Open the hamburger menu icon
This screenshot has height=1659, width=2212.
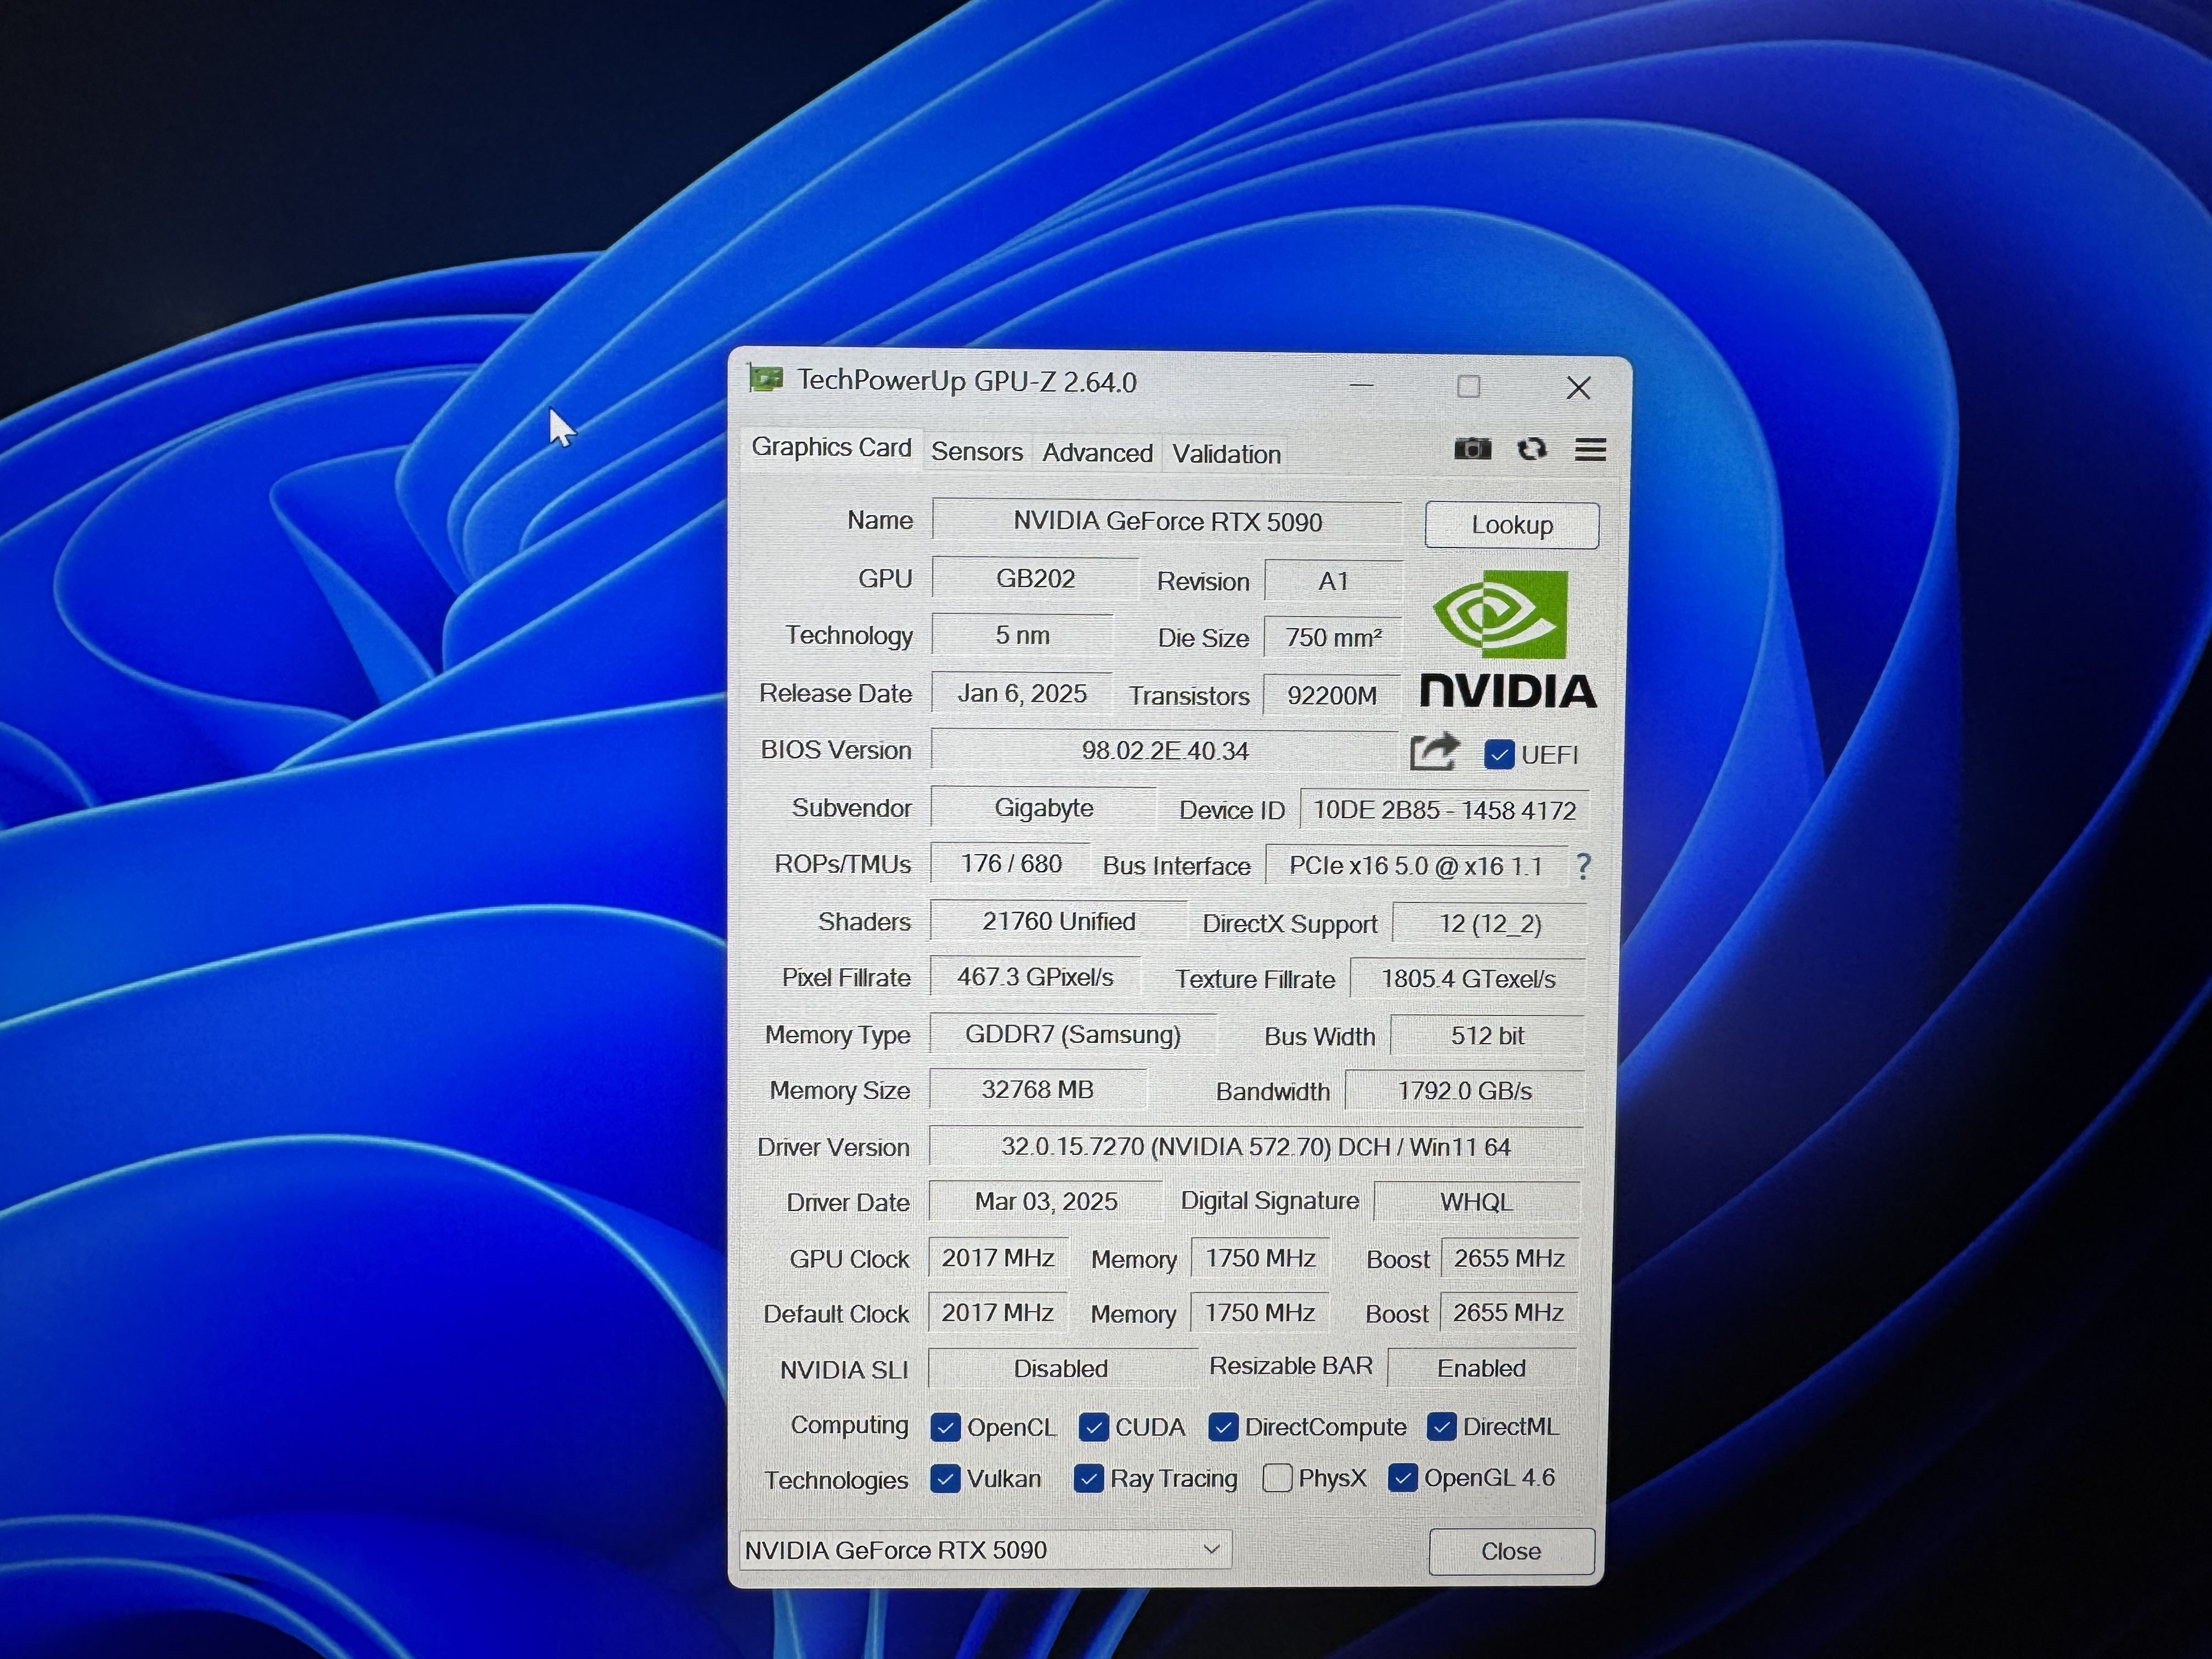tap(1590, 450)
